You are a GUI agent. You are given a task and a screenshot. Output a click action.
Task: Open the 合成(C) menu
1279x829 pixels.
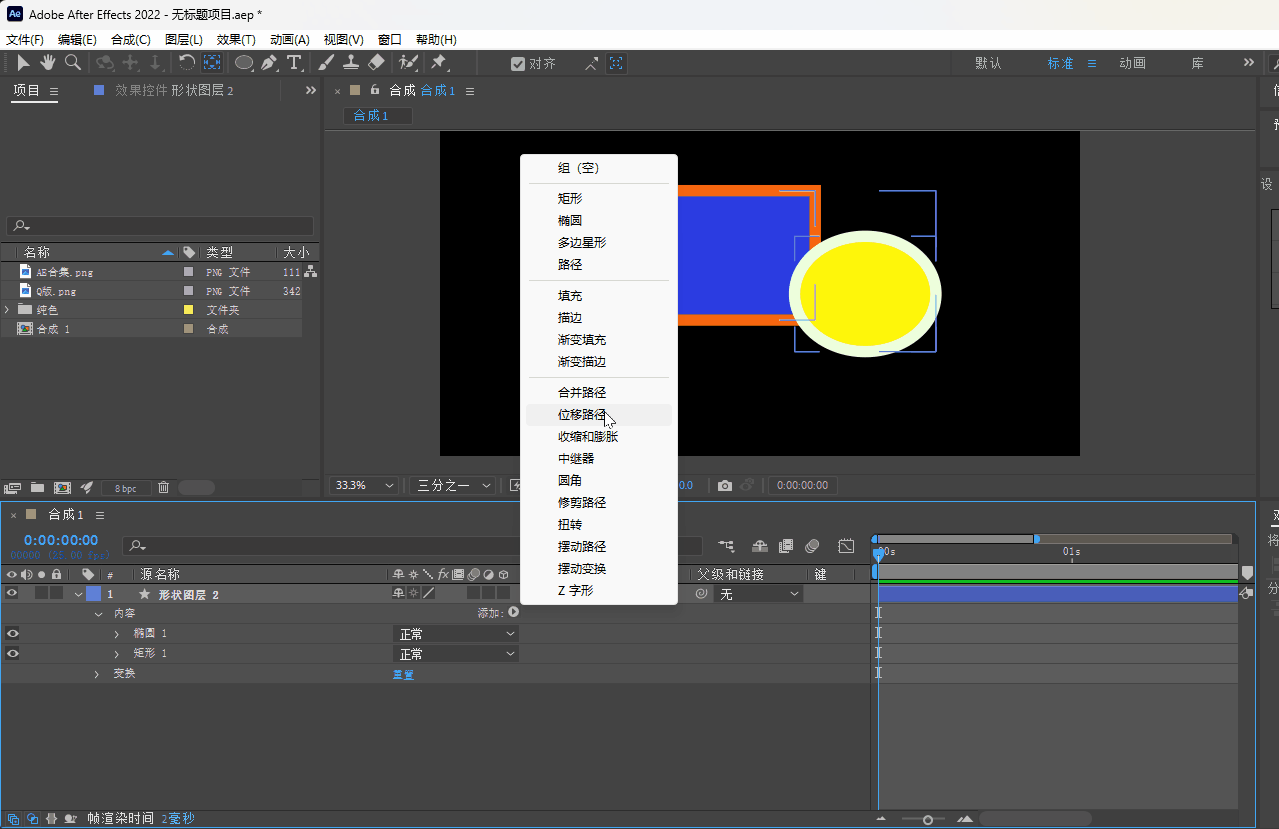130,40
